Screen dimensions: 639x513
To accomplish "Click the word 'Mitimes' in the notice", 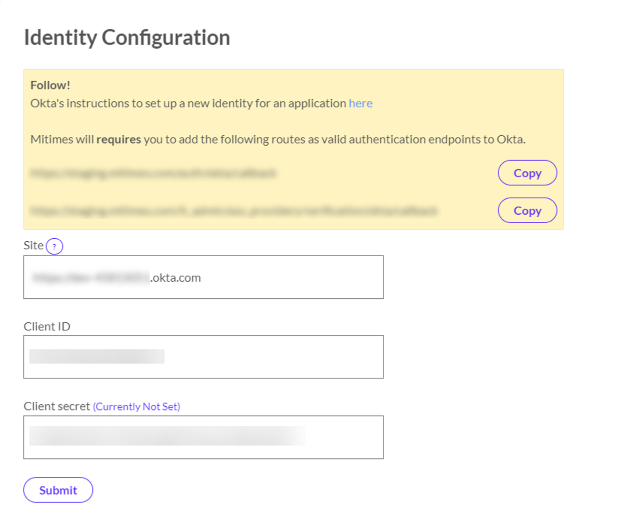I will click(51, 139).
